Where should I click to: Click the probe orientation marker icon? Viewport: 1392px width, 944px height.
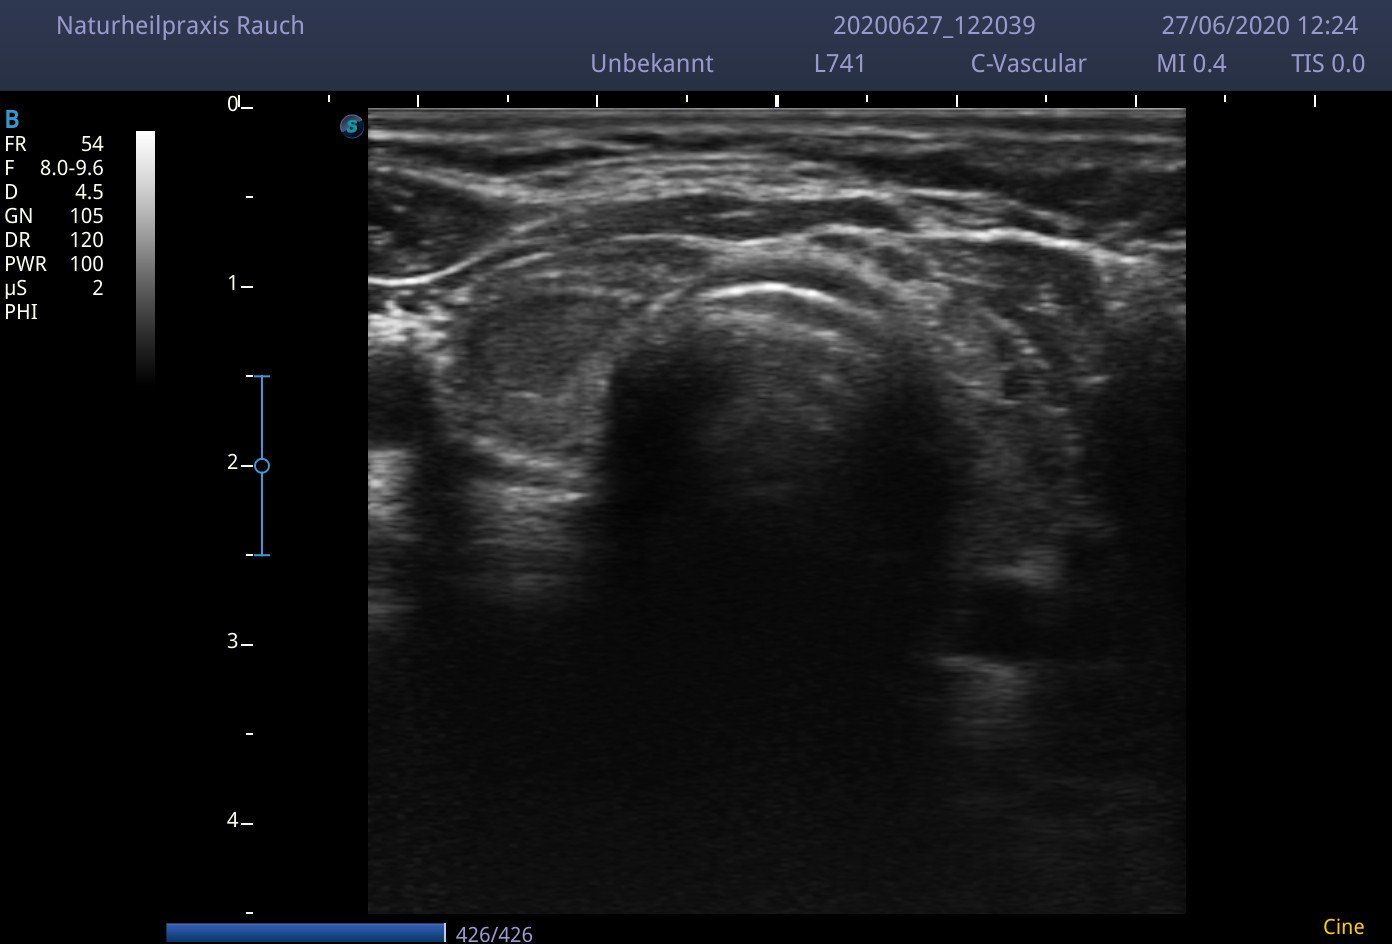point(352,127)
